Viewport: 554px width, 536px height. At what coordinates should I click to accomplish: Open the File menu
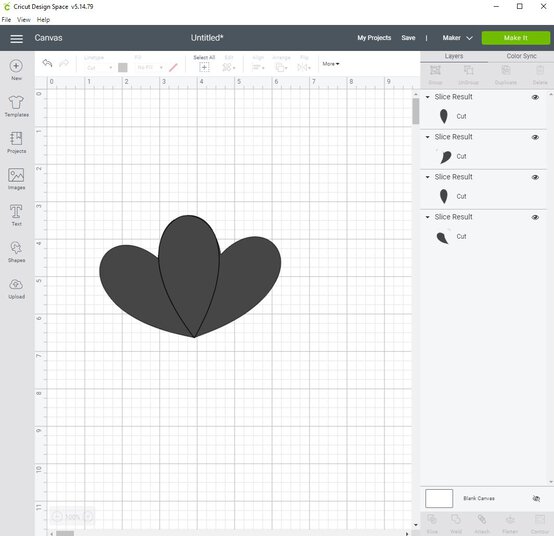click(6, 20)
